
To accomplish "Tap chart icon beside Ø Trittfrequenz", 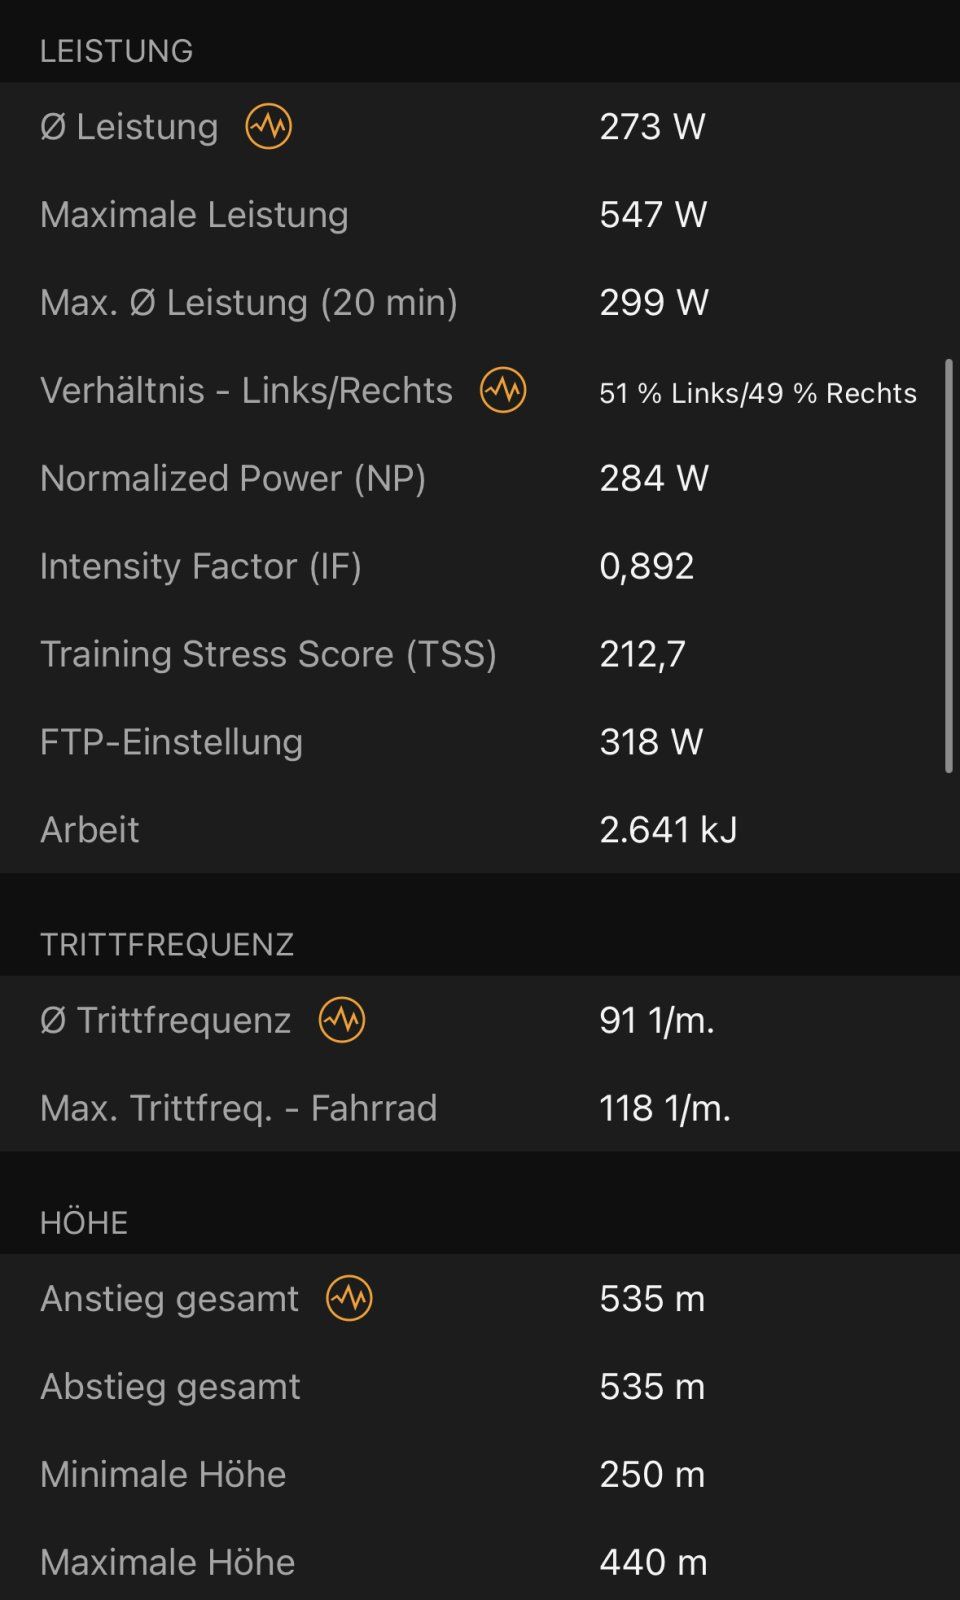I will click(x=342, y=1020).
